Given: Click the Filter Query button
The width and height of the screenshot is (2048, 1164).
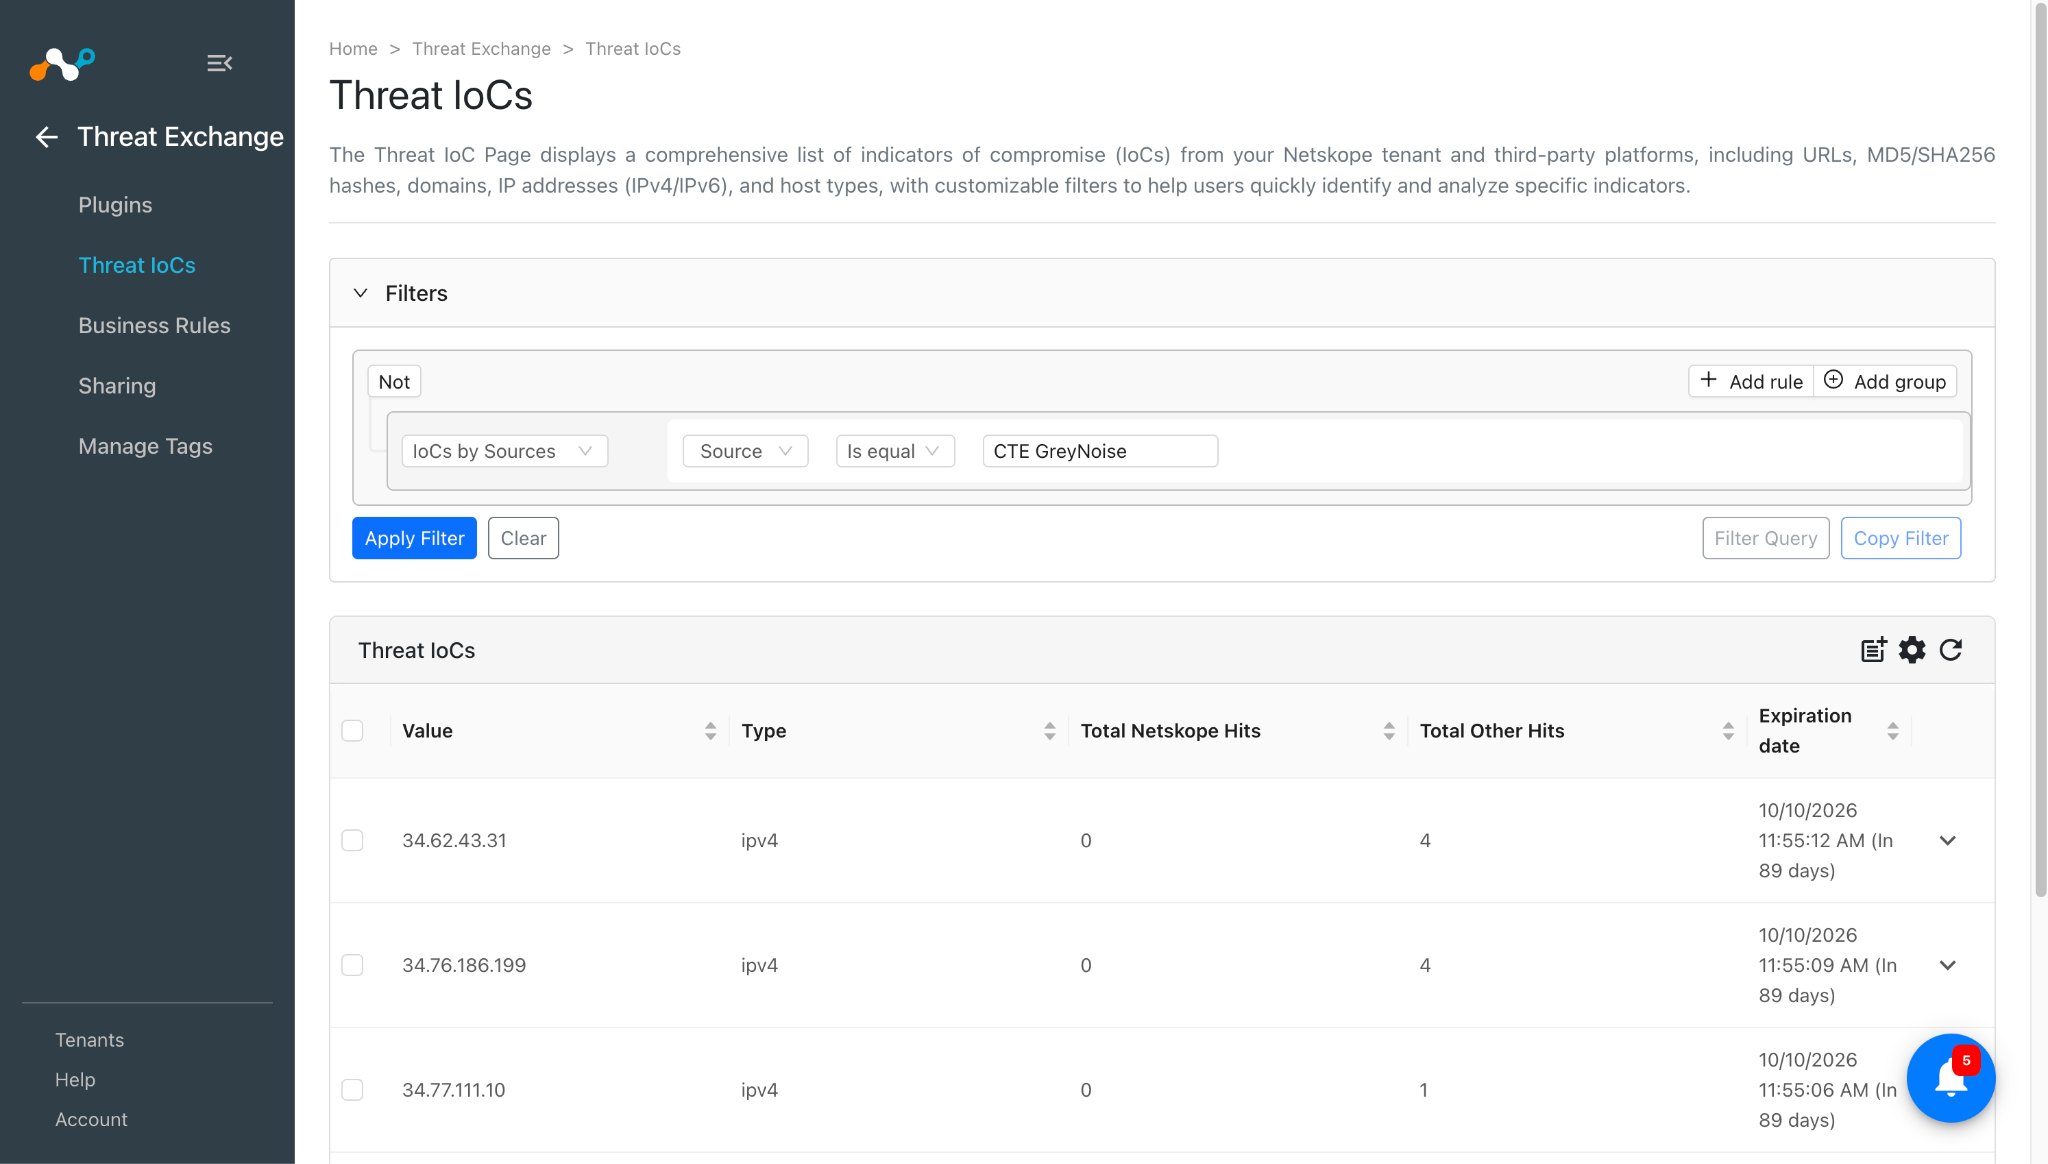Looking at the screenshot, I should click(1765, 538).
